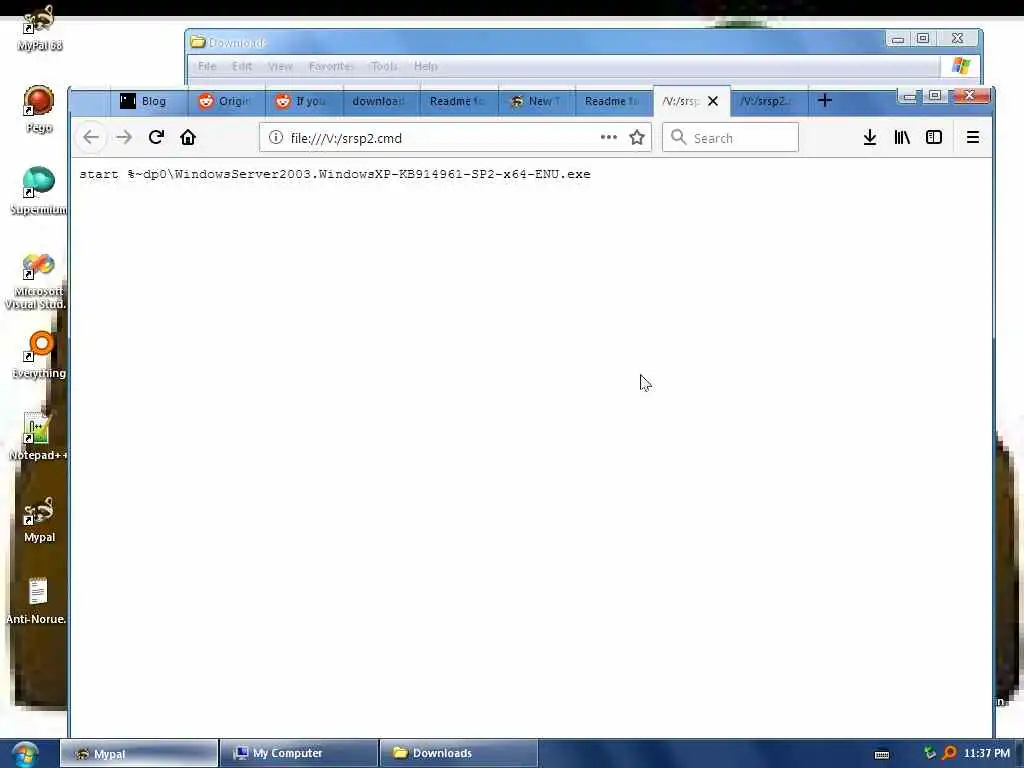Bookmark this page with the star
This screenshot has width=1024, height=768.
[637, 137]
